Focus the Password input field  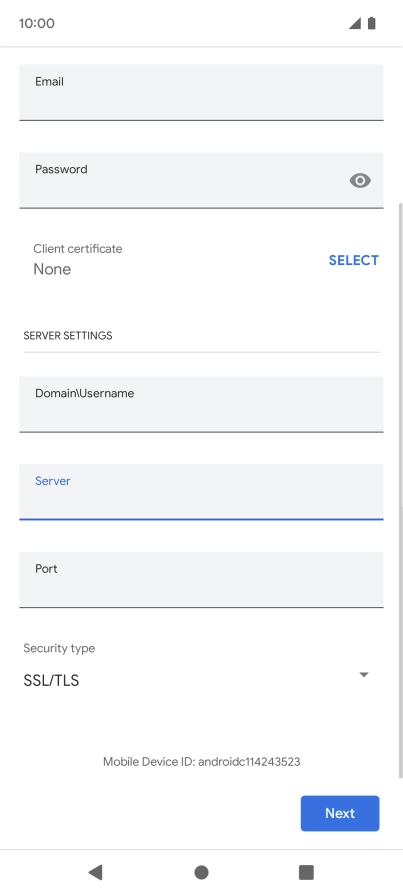click(201, 180)
